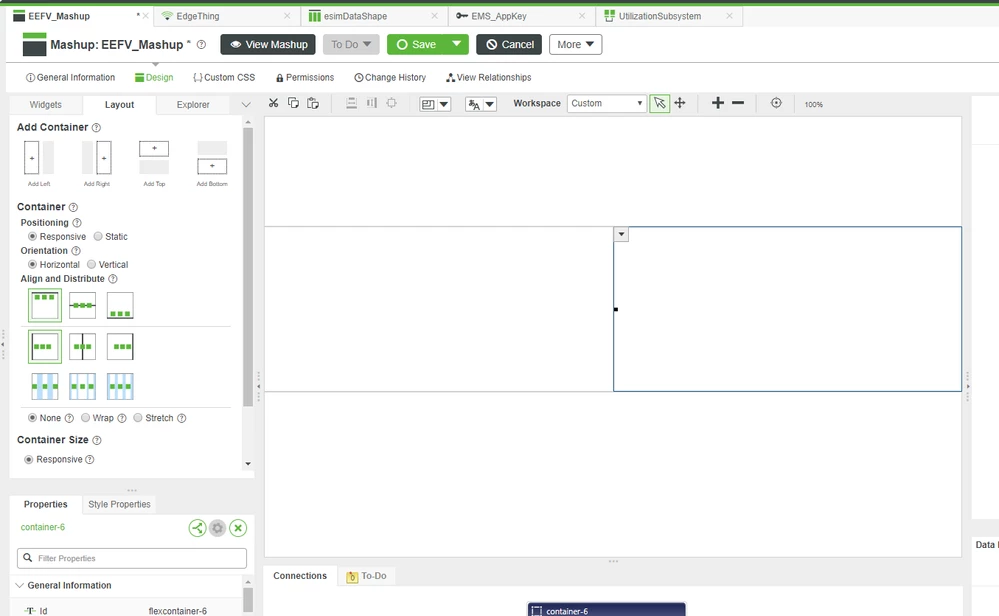Open the Permissions section

[305, 78]
